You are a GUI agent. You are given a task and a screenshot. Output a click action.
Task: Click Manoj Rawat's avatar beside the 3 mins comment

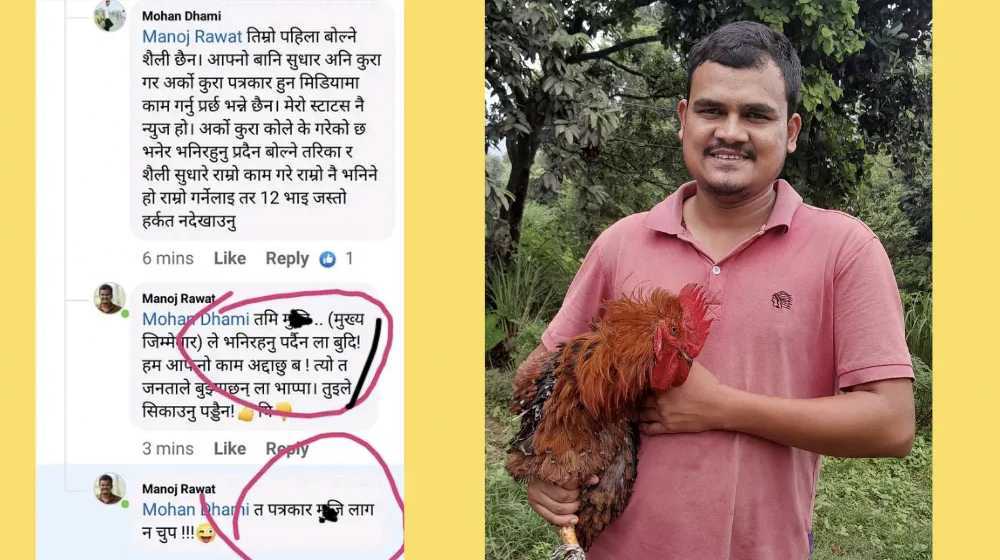[x=110, y=298]
